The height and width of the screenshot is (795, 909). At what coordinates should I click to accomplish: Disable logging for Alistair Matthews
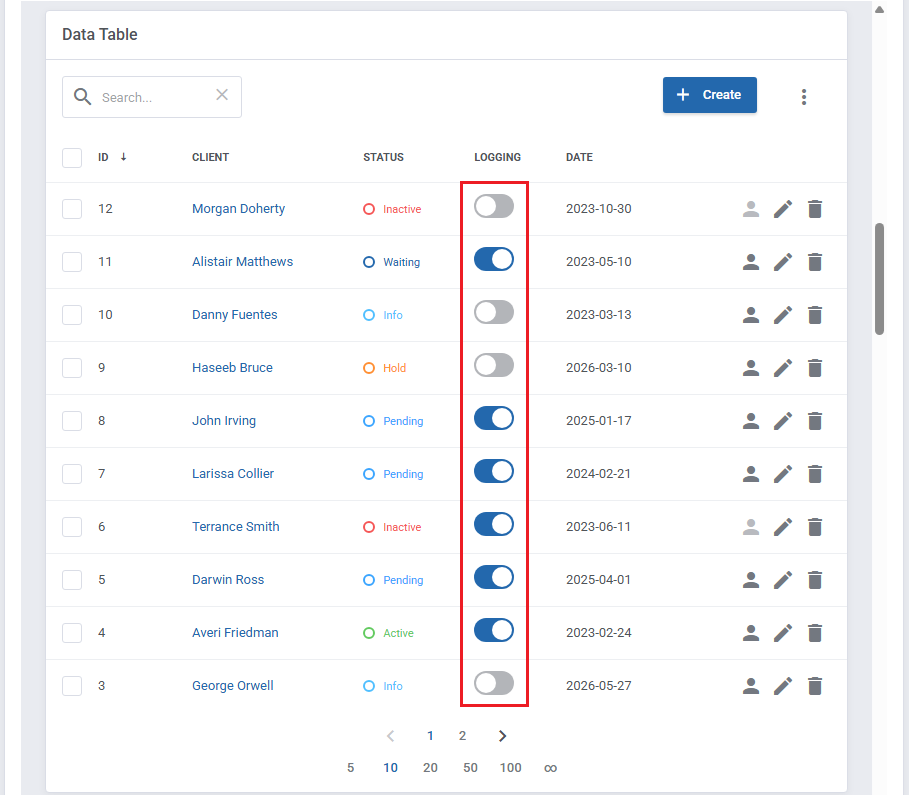pyautogui.click(x=494, y=259)
